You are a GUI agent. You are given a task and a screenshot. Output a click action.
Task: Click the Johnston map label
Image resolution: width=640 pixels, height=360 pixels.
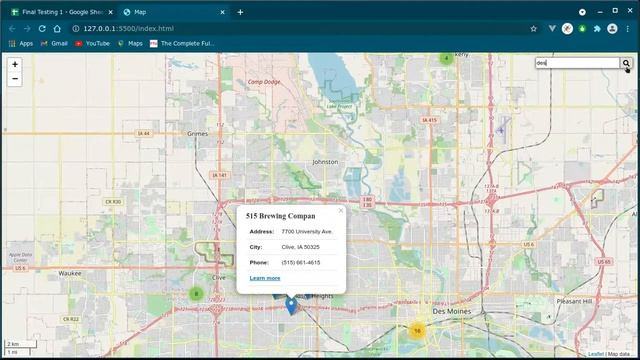325,162
